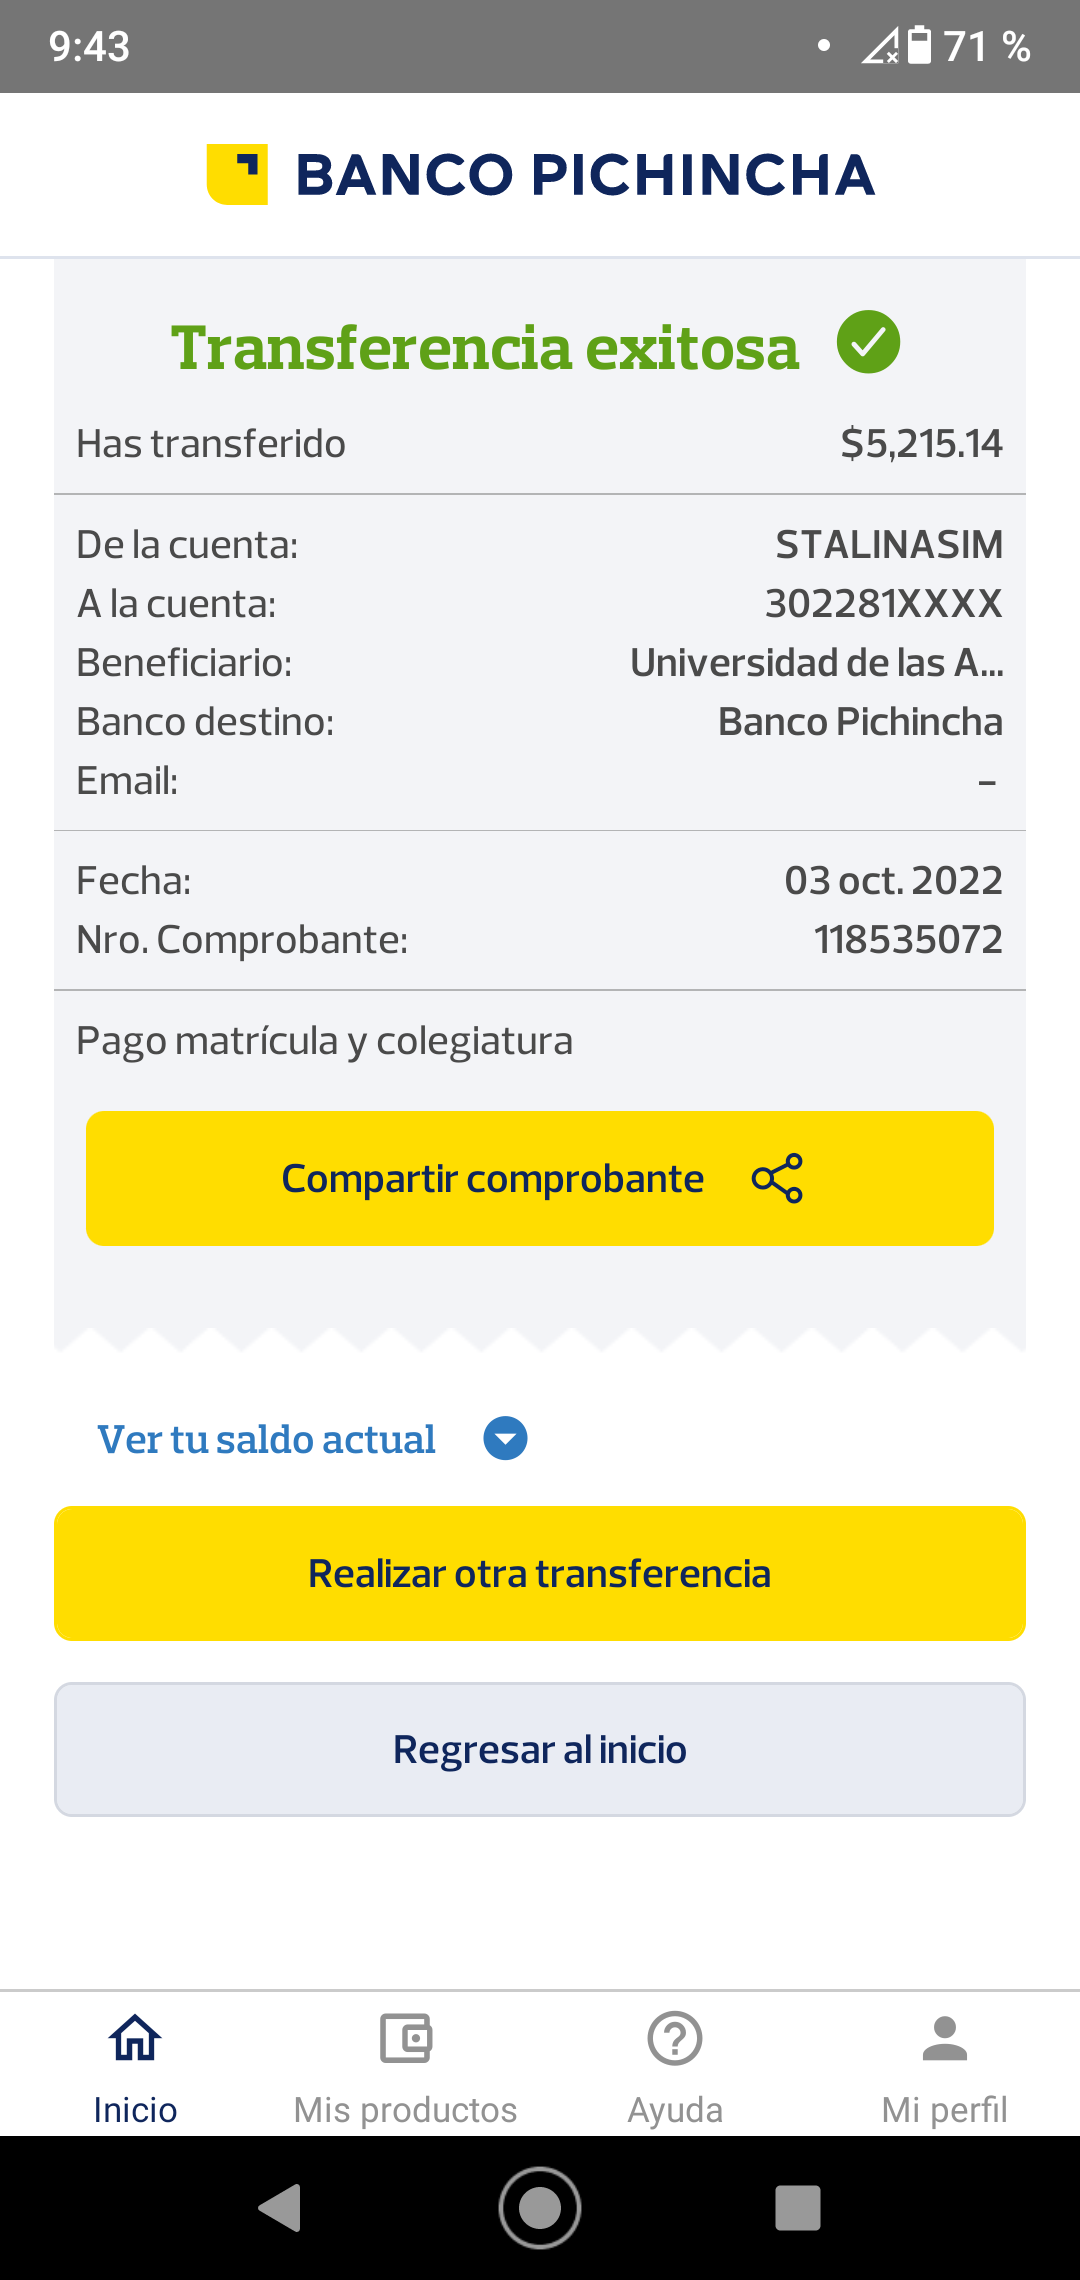Image resolution: width=1080 pixels, height=2280 pixels.
Task: Tap the share icon on Compartir comprobante
Action: click(777, 1178)
